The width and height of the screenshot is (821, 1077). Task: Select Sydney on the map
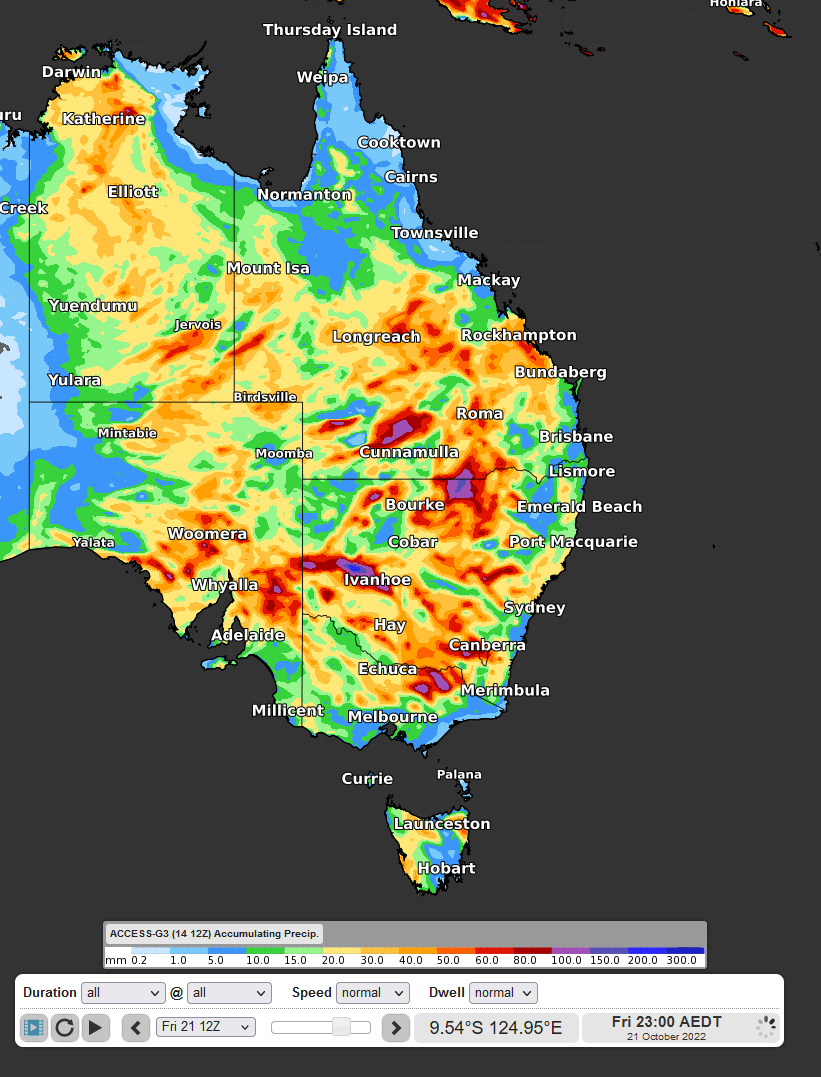coord(533,607)
